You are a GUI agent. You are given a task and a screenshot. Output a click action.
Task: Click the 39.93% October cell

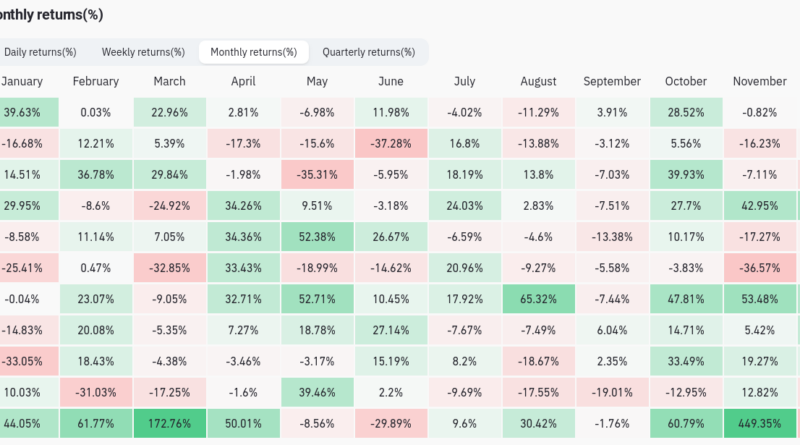pyautogui.click(x=686, y=175)
